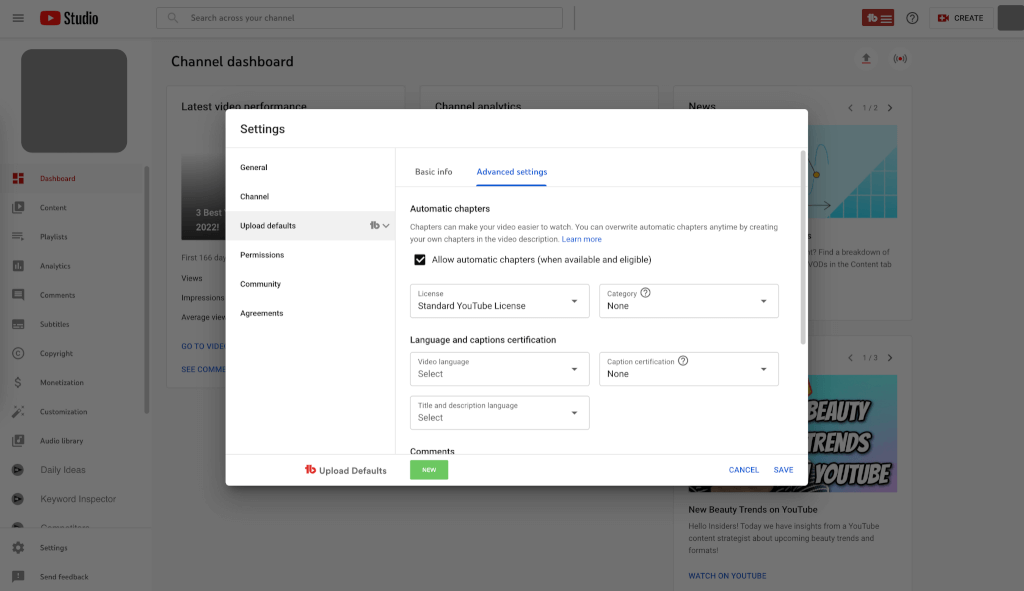The height and width of the screenshot is (591, 1024).
Task: Expand the Caption certification dropdown
Action: tap(688, 369)
